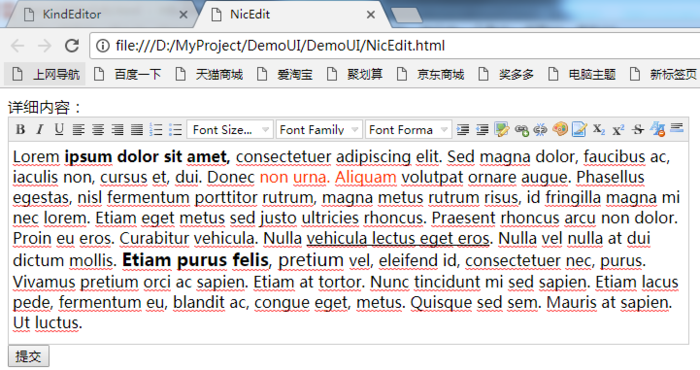Click the 提交 submit button

29,356
